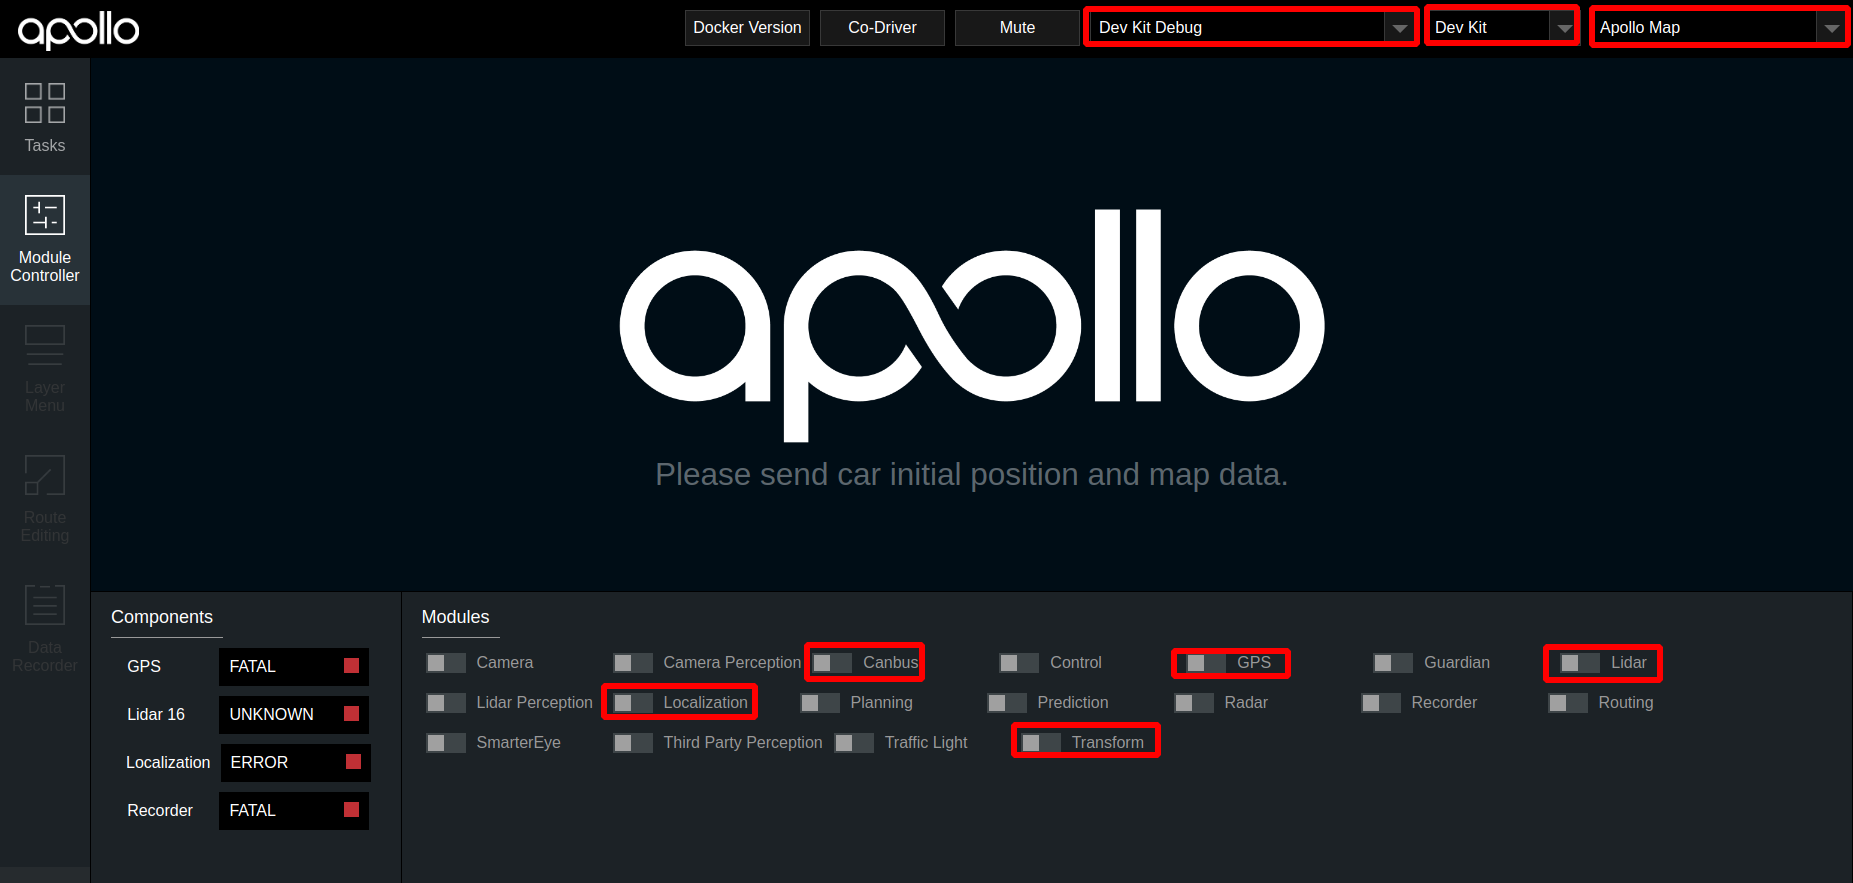The image size is (1853, 883).
Task: Click the Recorder FATAL status field
Action: click(x=294, y=811)
